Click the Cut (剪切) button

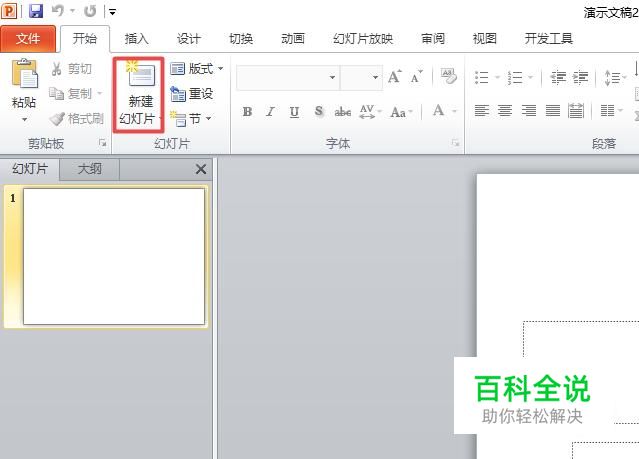coord(72,69)
